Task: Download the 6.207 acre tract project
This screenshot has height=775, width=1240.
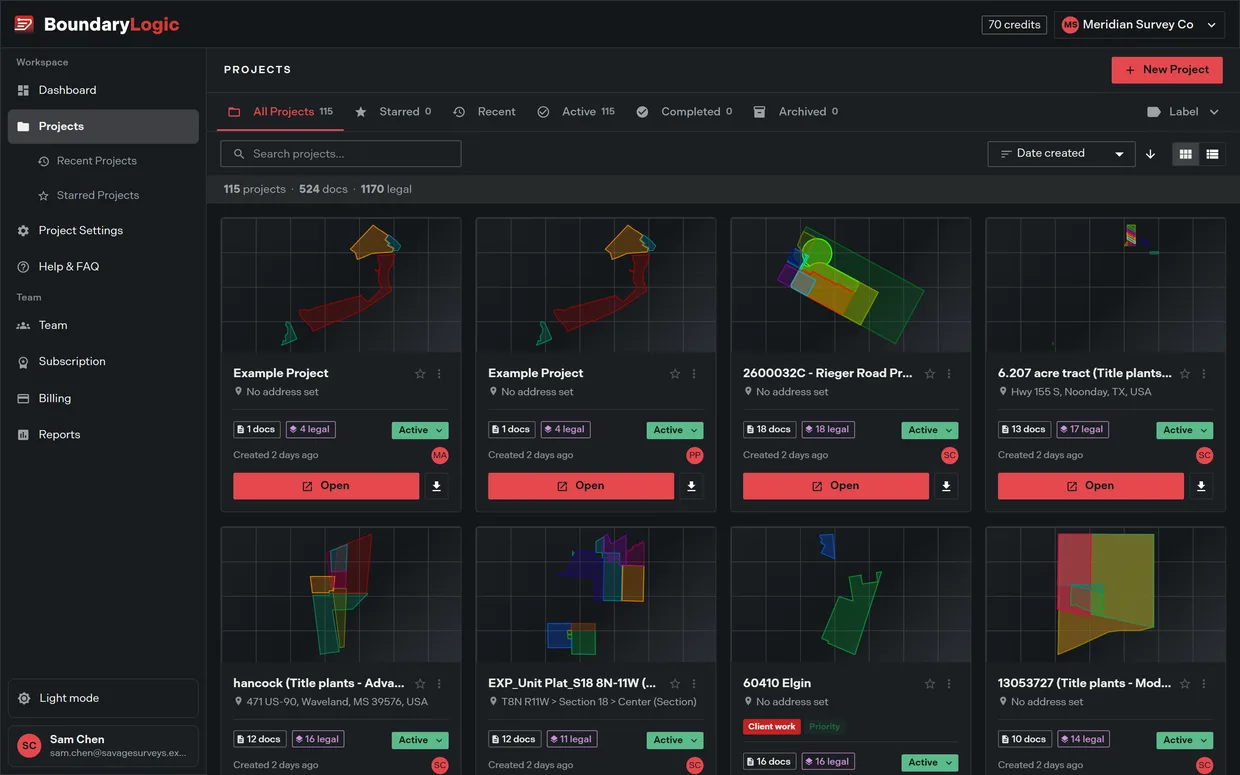Action: (1201, 486)
